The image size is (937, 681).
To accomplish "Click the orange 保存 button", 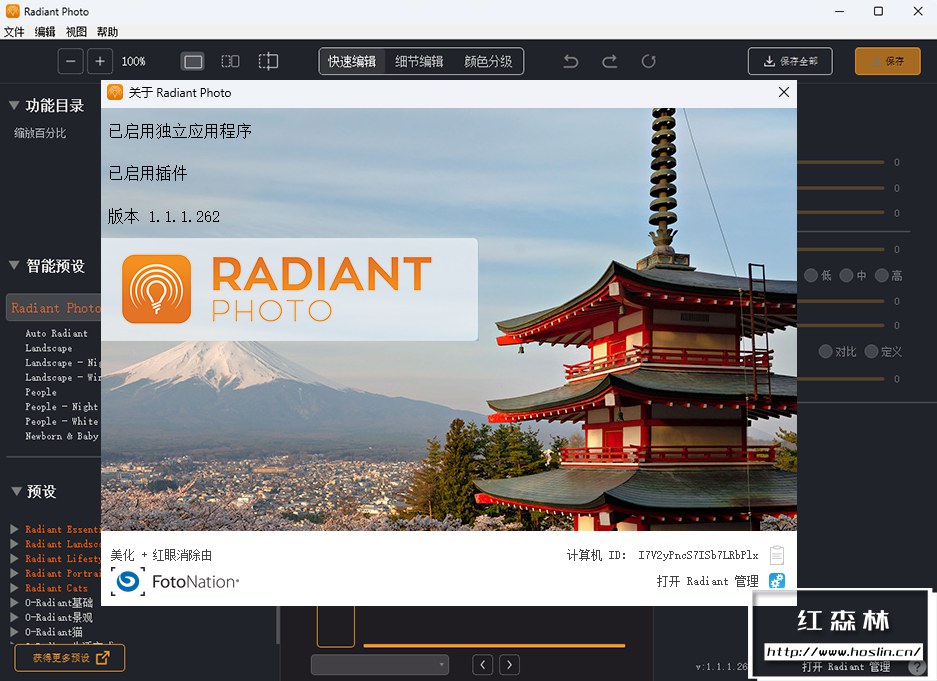I will tap(887, 61).
